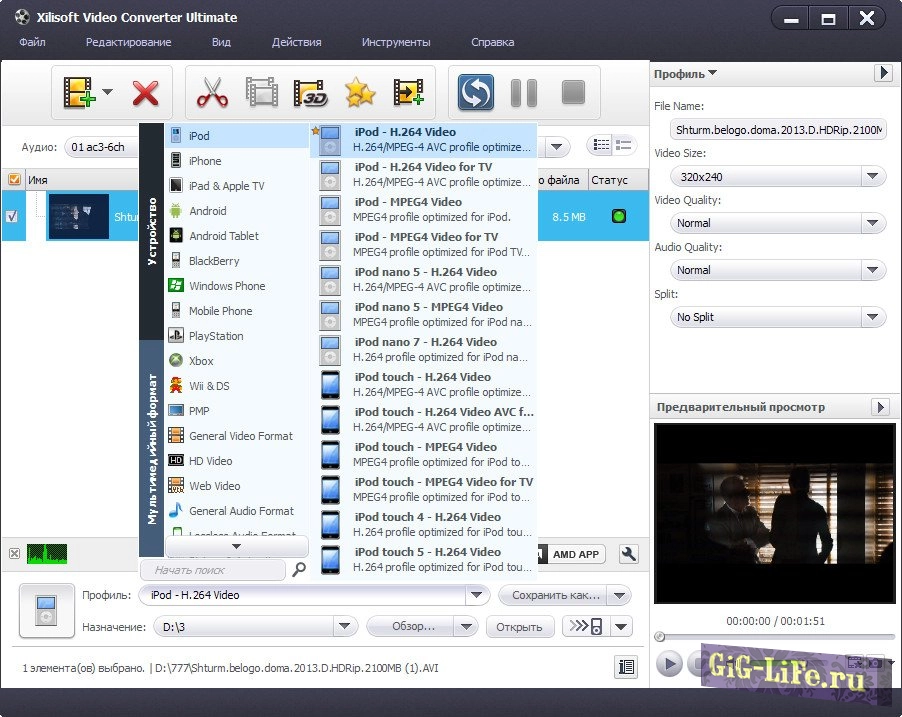Screen dimensions: 902x717
Task: Expand the Video Size 320x240 dropdown
Action: pos(777,177)
